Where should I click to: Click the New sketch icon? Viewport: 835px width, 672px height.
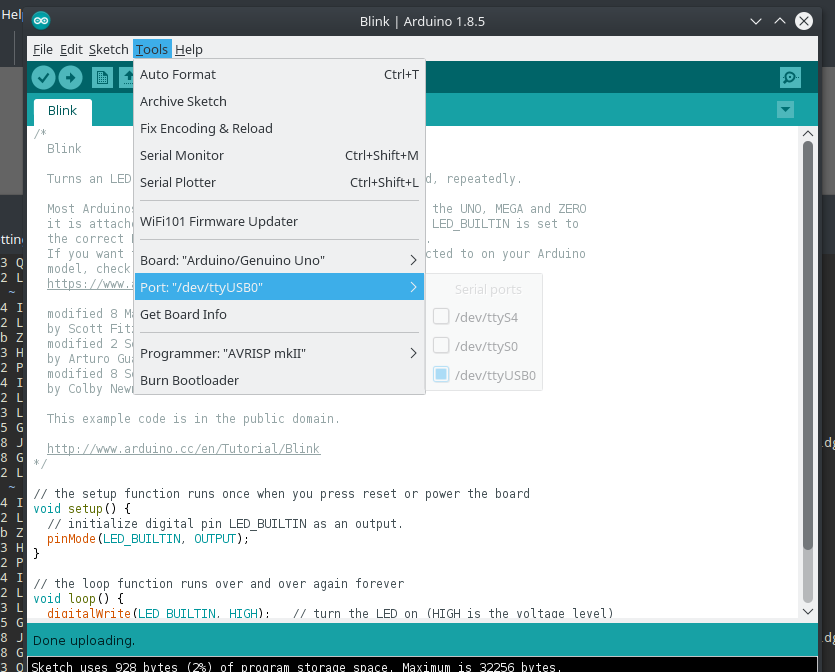coord(102,78)
